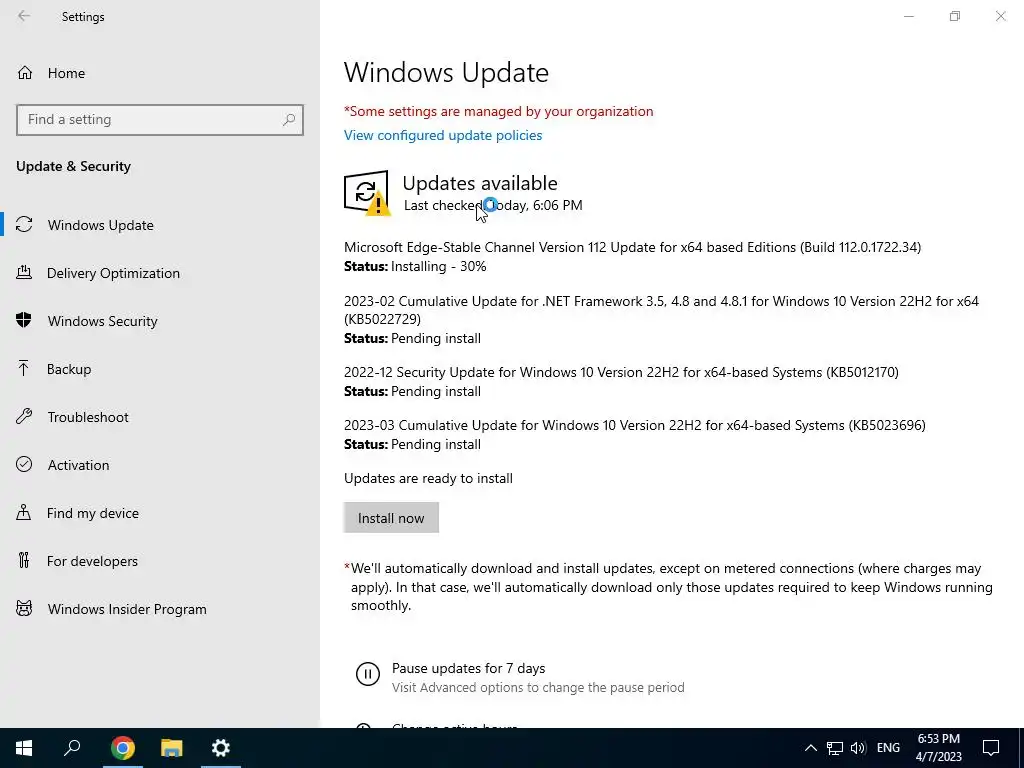
Task: Click Pause updates for 7 days
Action: coord(468,668)
